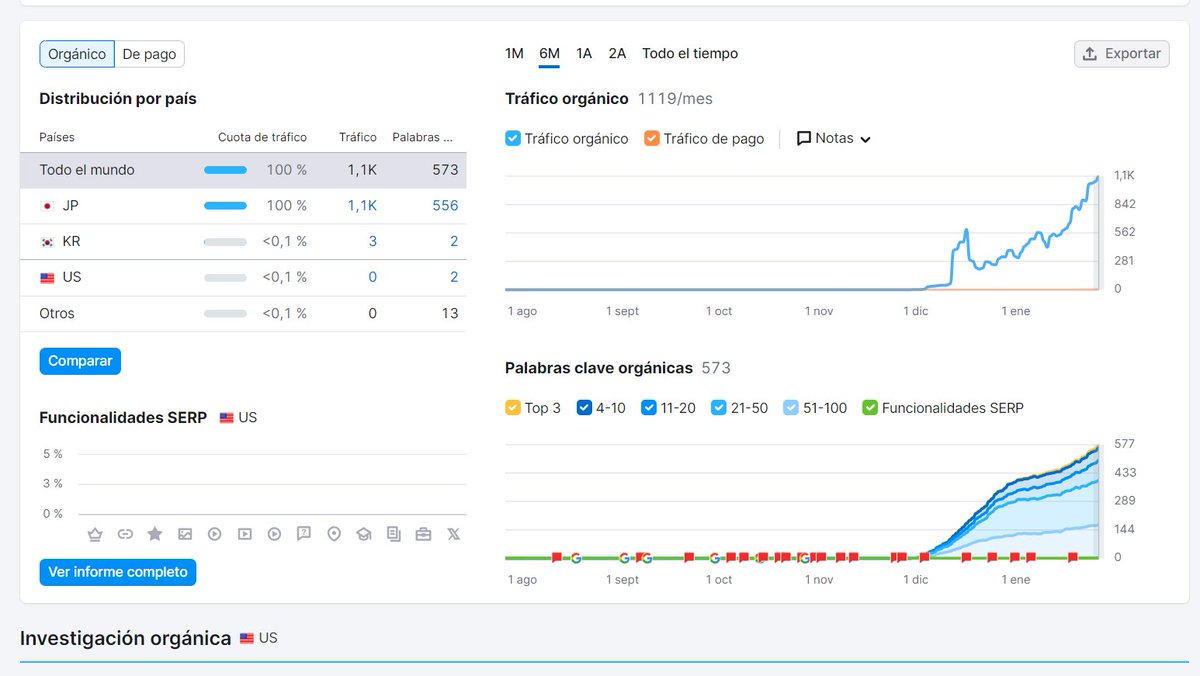Toggle the 4-10 positions checkbox

pyautogui.click(x=585, y=408)
